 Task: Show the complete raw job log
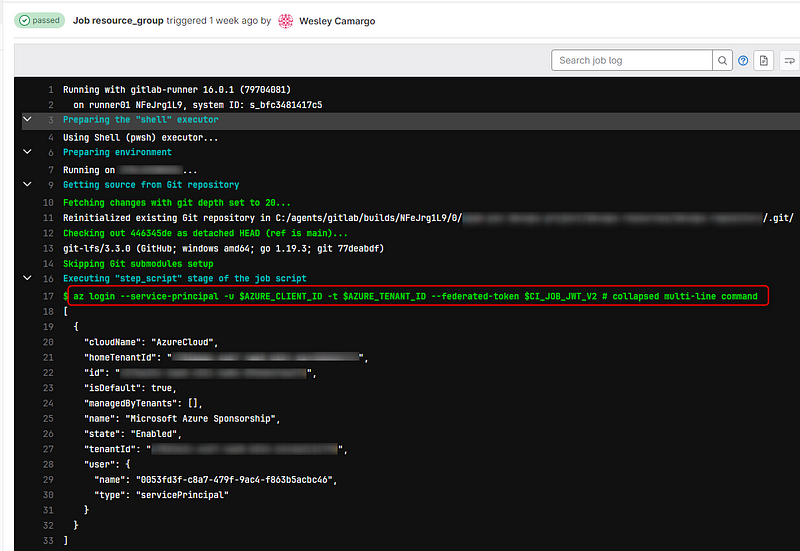tap(764, 60)
